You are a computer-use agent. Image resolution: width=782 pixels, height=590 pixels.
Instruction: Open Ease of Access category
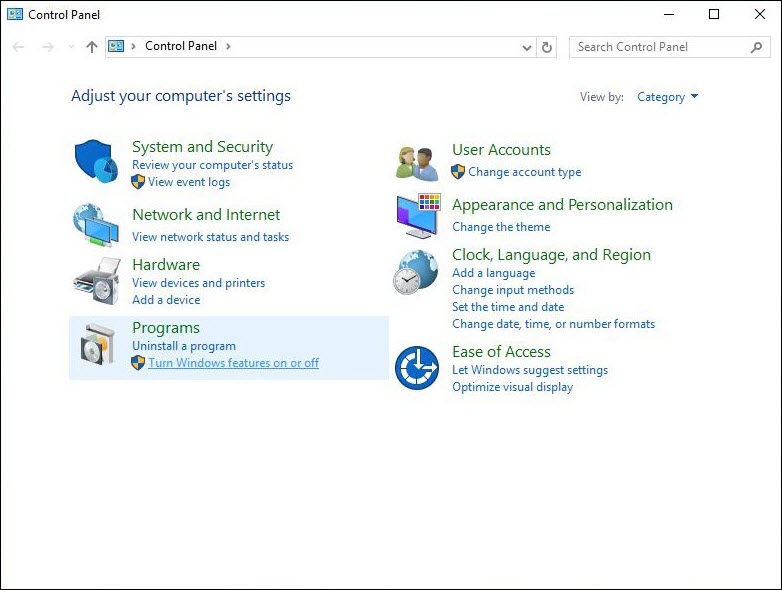[x=501, y=352]
